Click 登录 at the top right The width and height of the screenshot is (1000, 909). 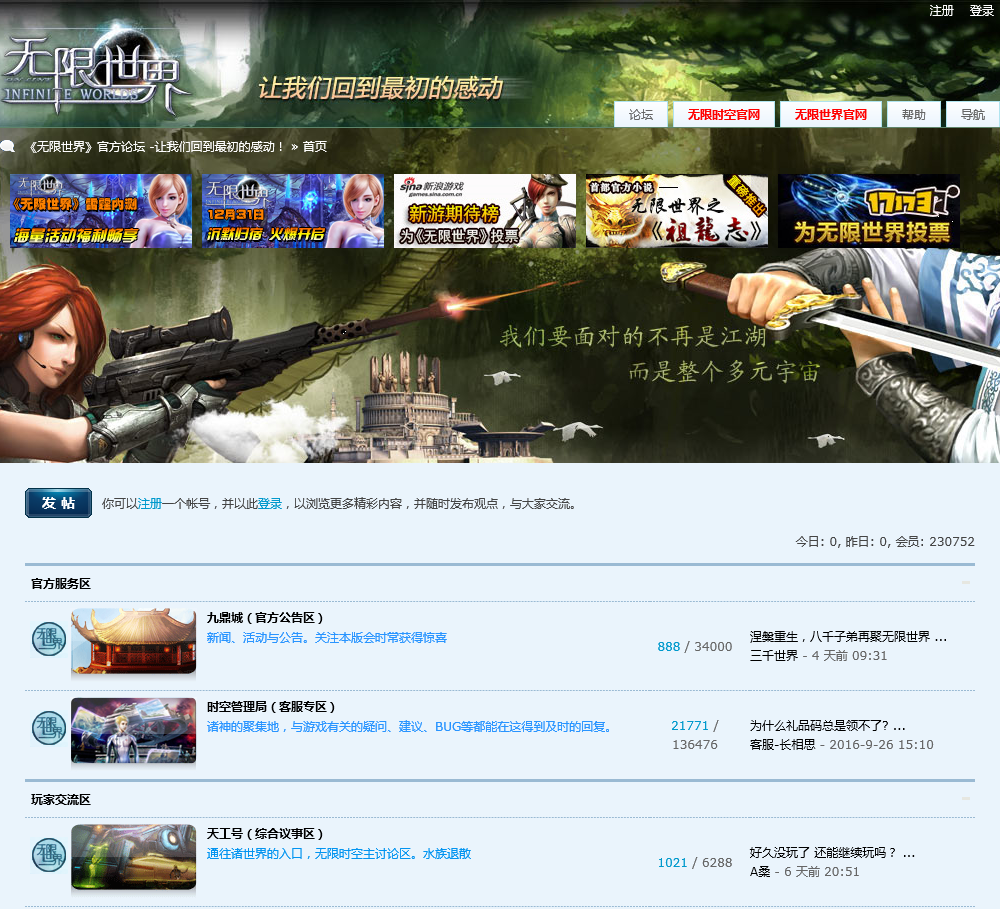pyautogui.click(x=982, y=11)
